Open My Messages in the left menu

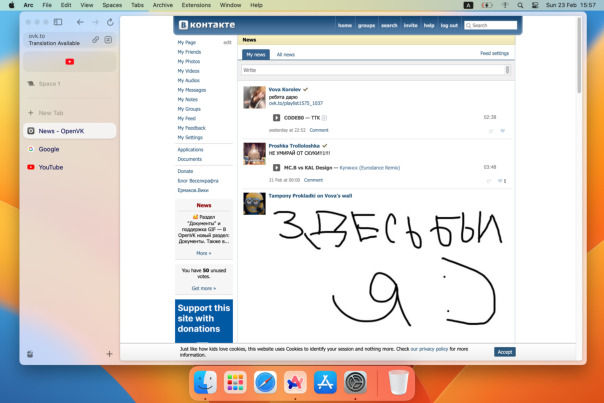click(x=192, y=90)
